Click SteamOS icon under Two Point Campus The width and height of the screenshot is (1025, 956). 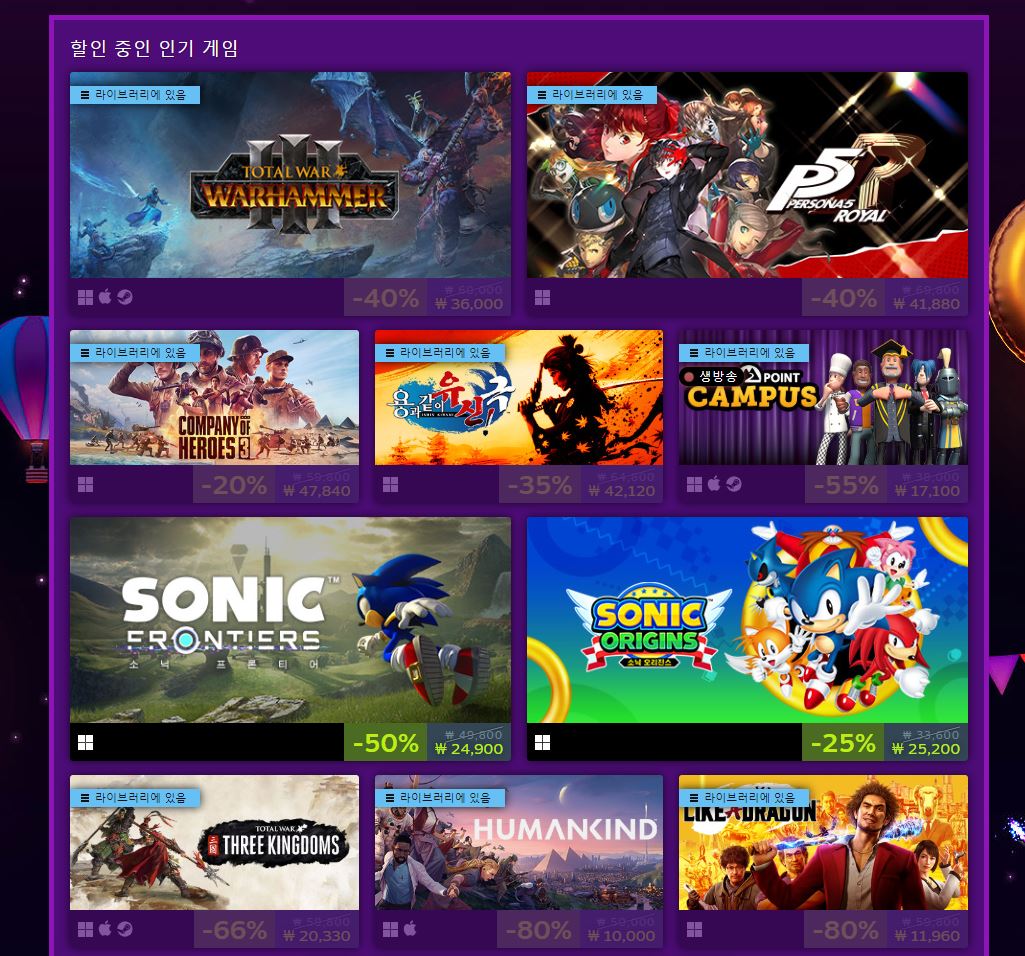pos(733,485)
